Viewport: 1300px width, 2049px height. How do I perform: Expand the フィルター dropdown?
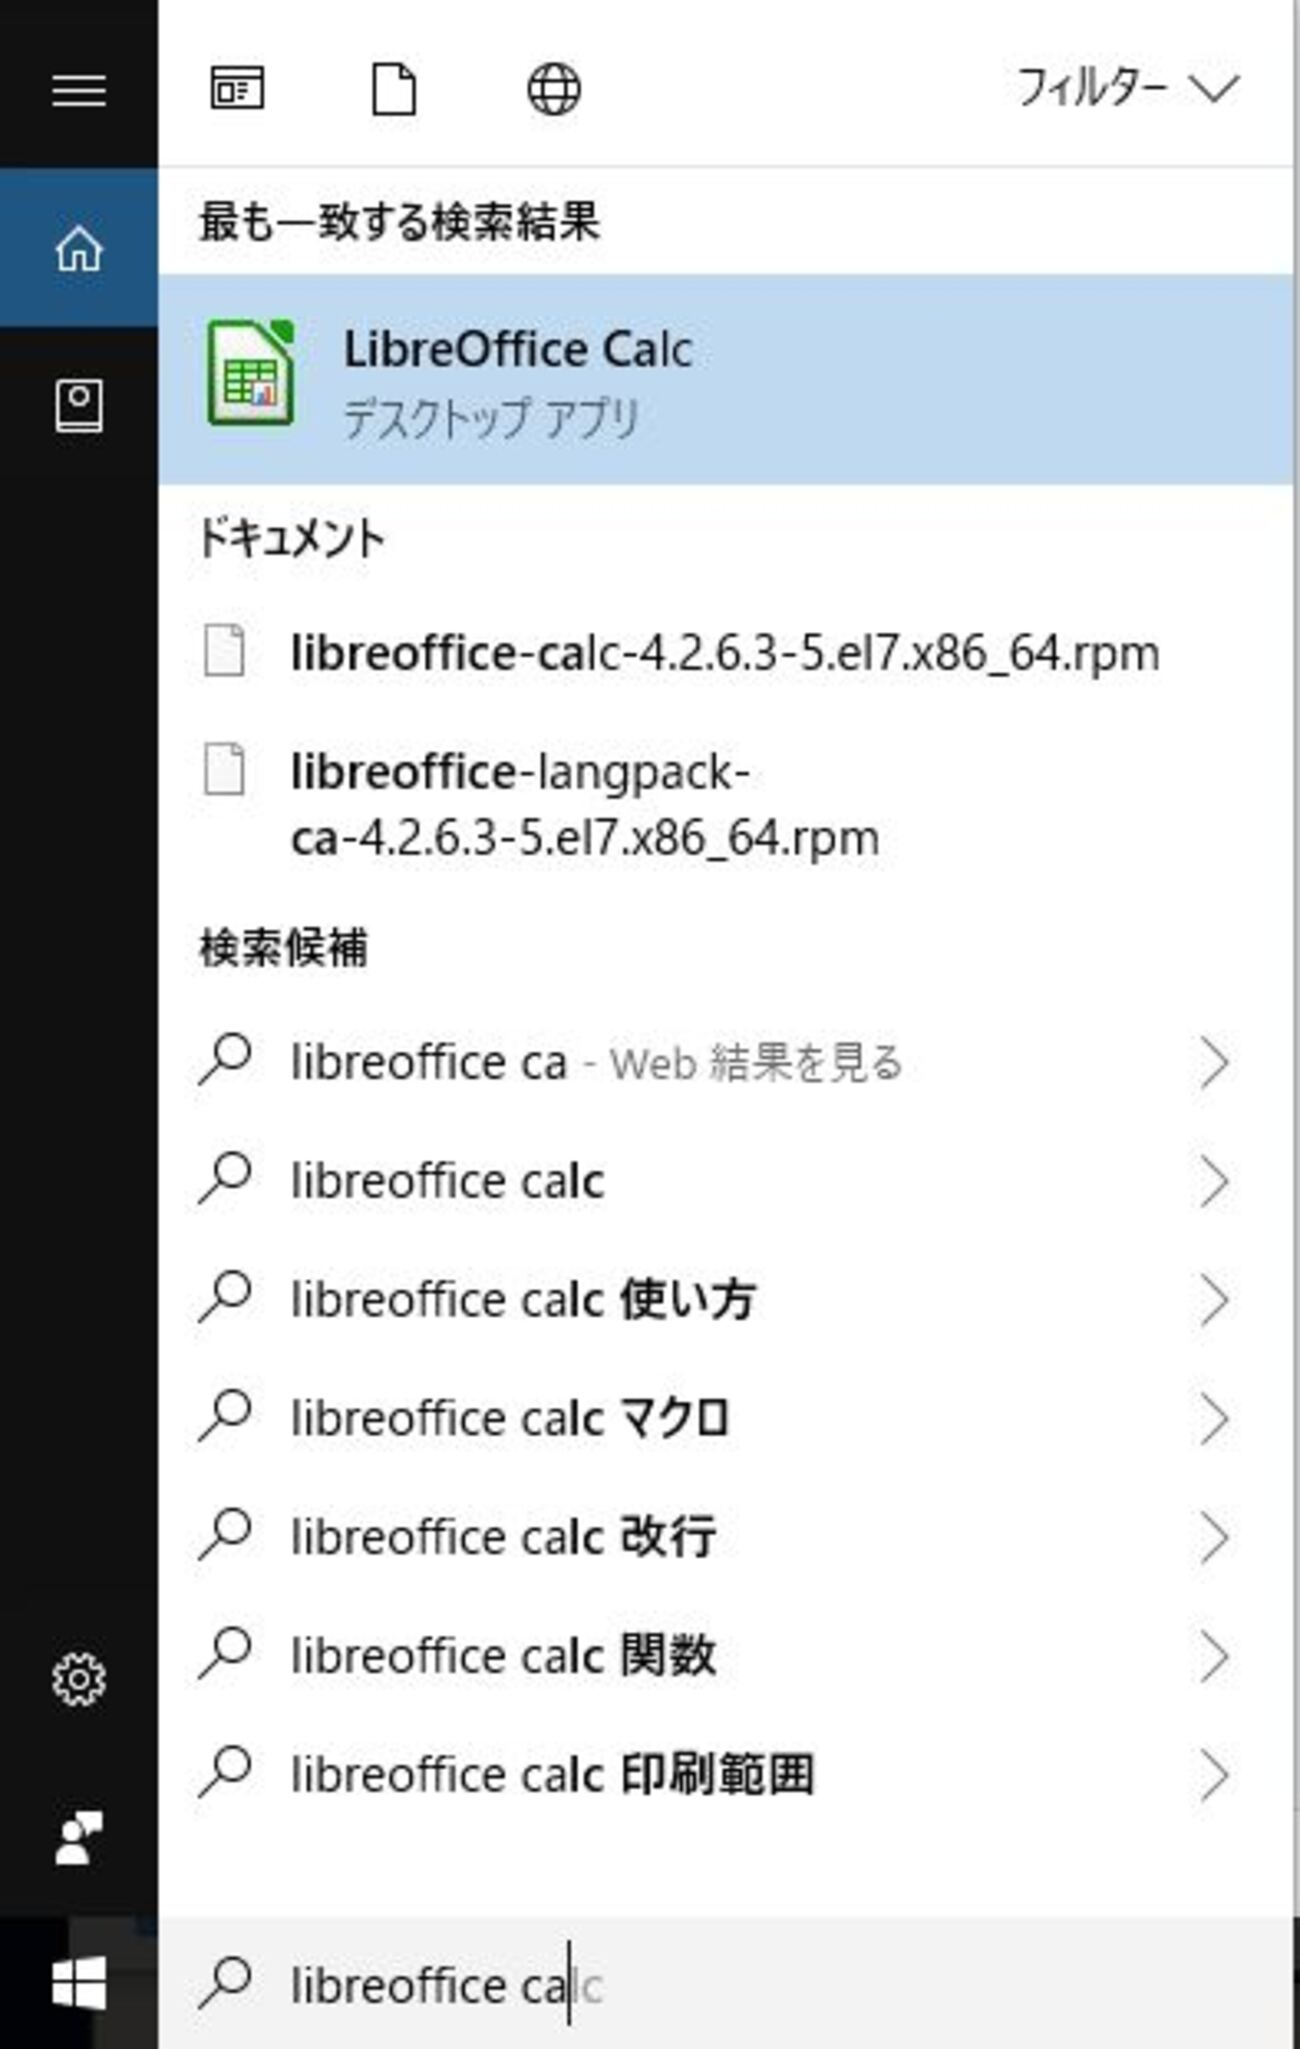point(1127,89)
